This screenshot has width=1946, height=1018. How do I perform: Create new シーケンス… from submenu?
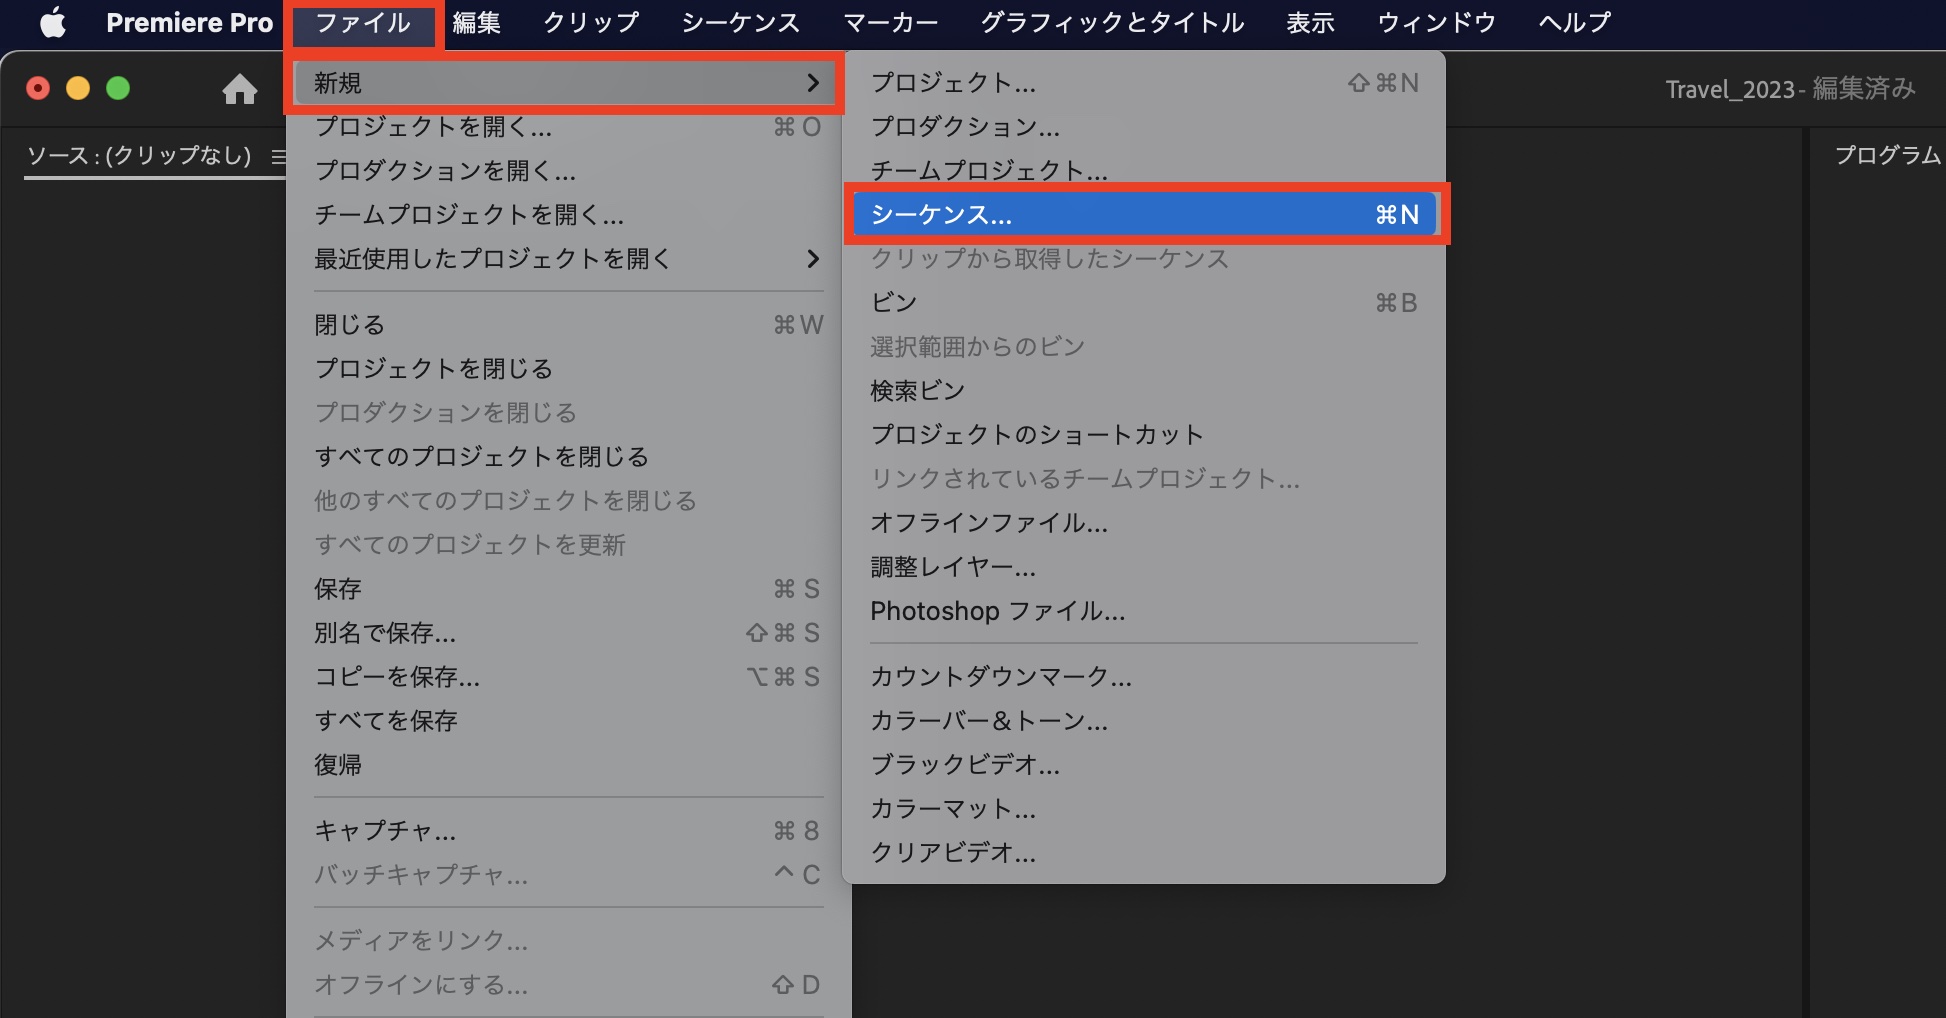click(x=1144, y=214)
